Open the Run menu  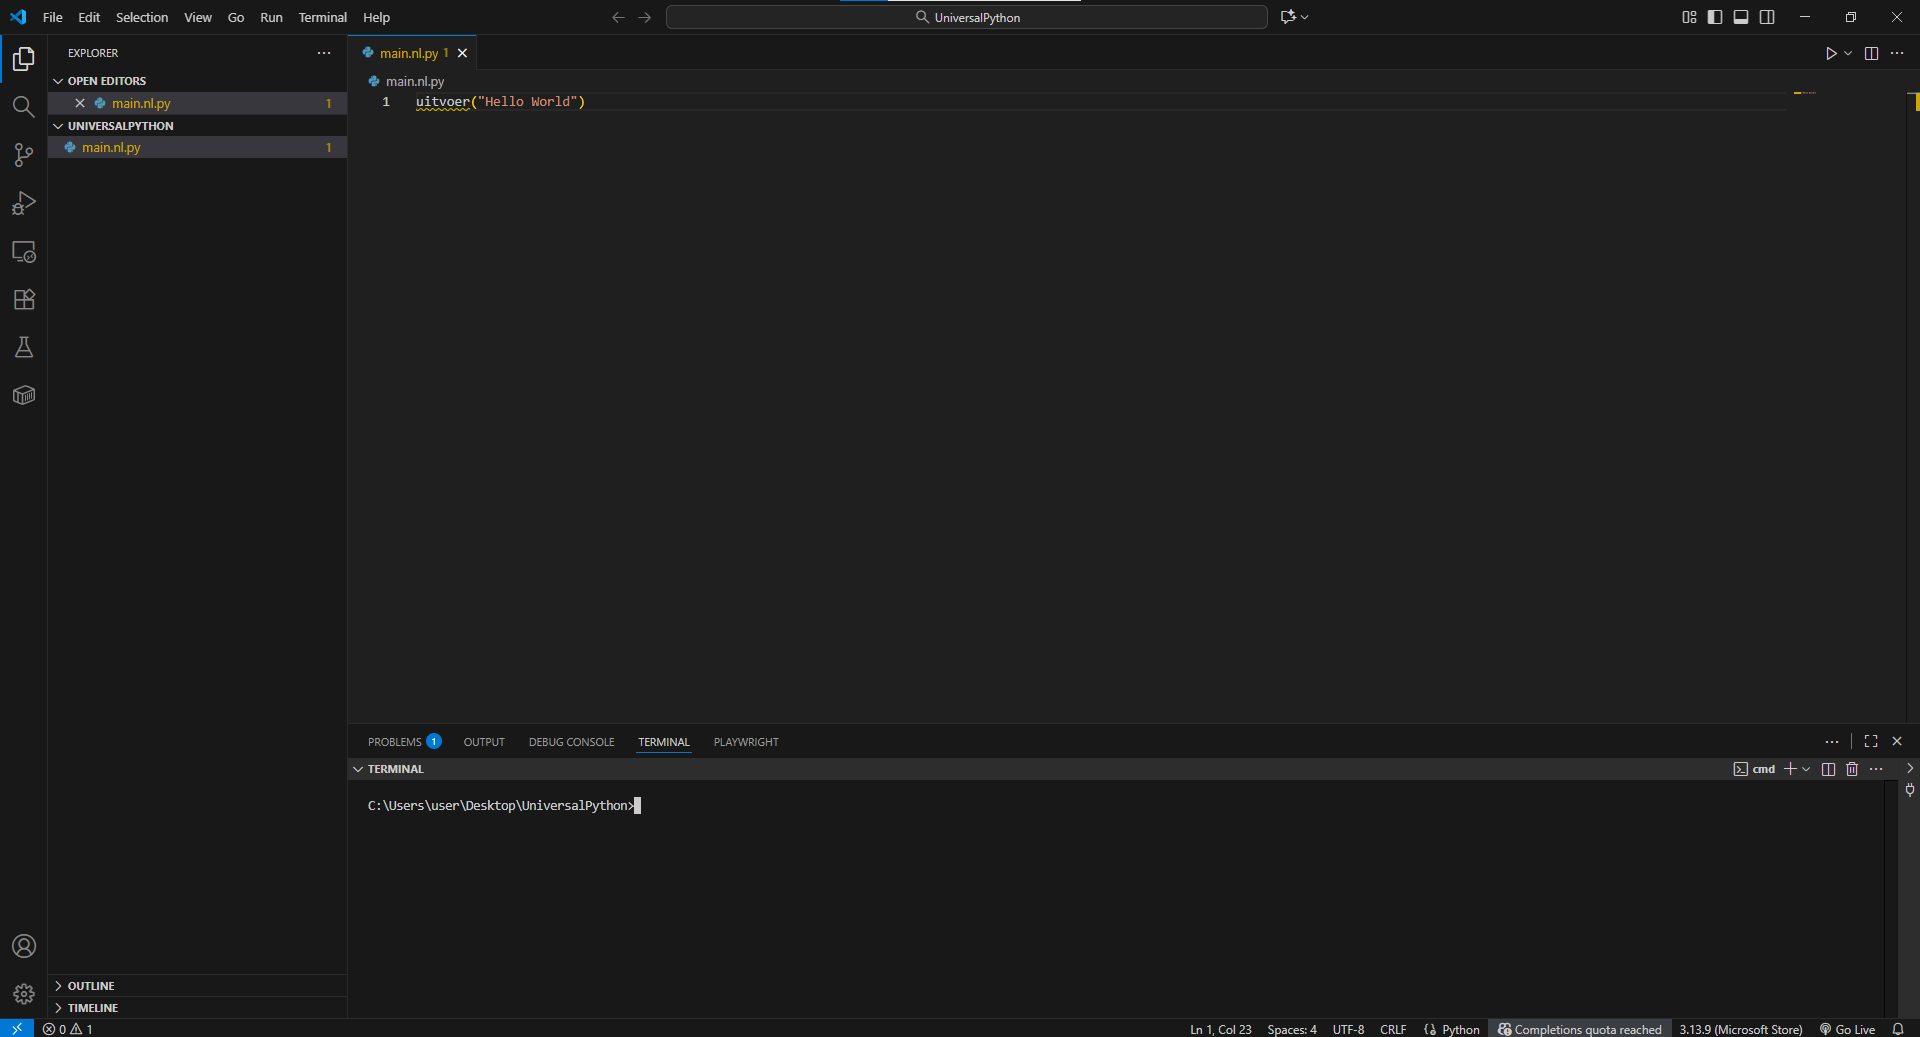pyautogui.click(x=270, y=17)
